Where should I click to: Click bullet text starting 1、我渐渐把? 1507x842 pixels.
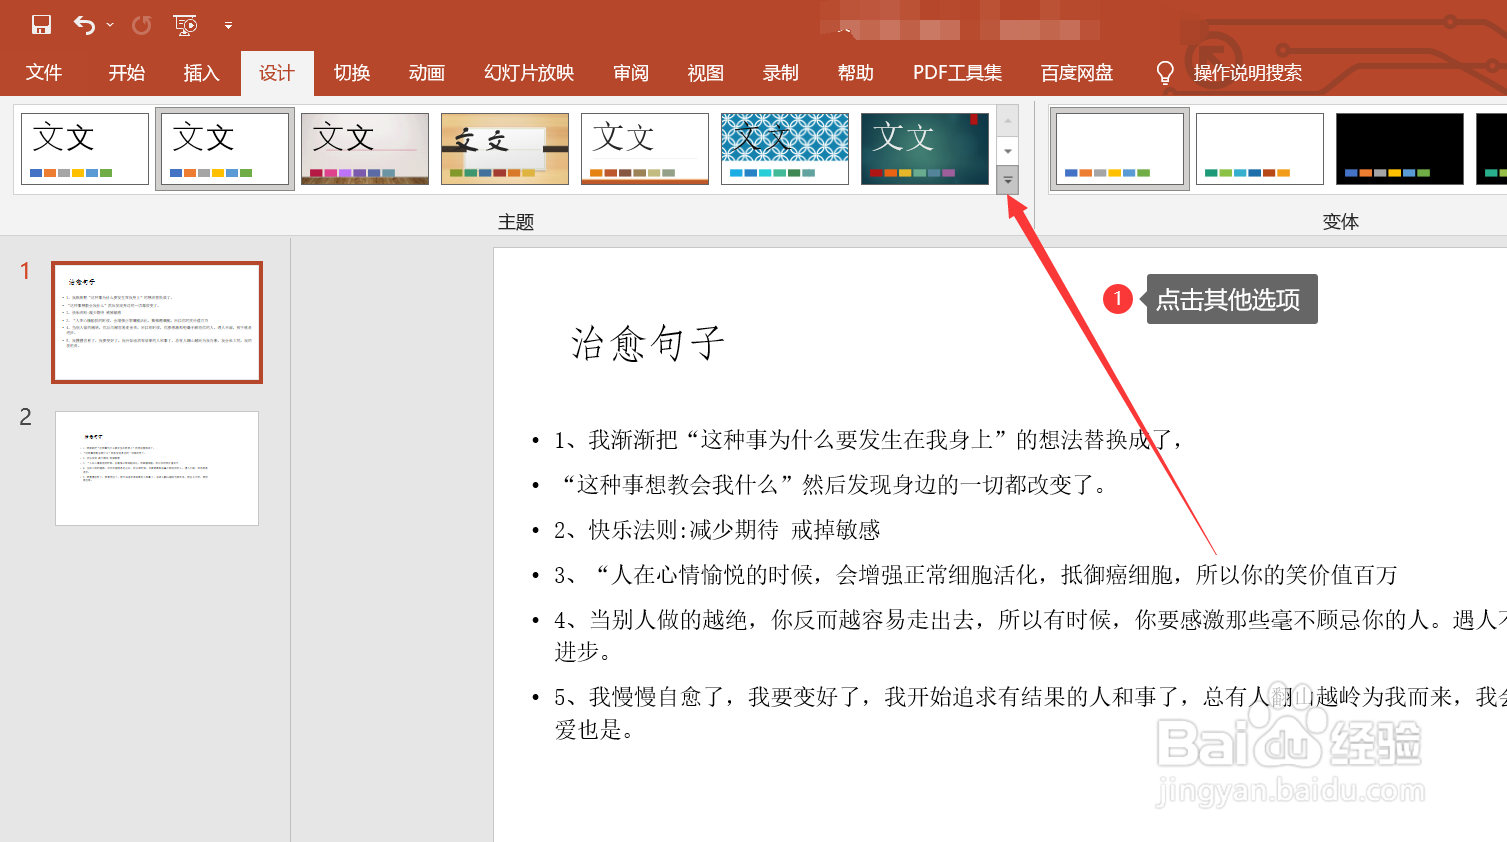(x=868, y=440)
